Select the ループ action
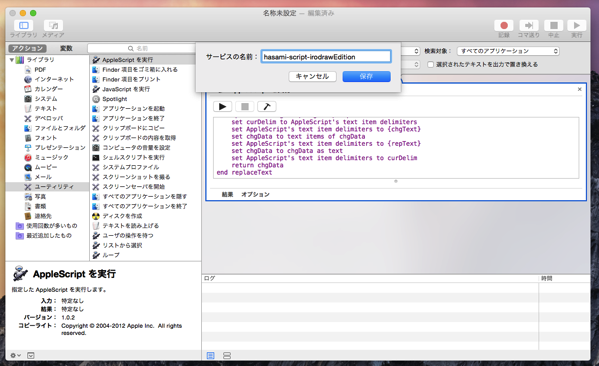Image resolution: width=599 pixels, height=366 pixels. click(x=111, y=255)
